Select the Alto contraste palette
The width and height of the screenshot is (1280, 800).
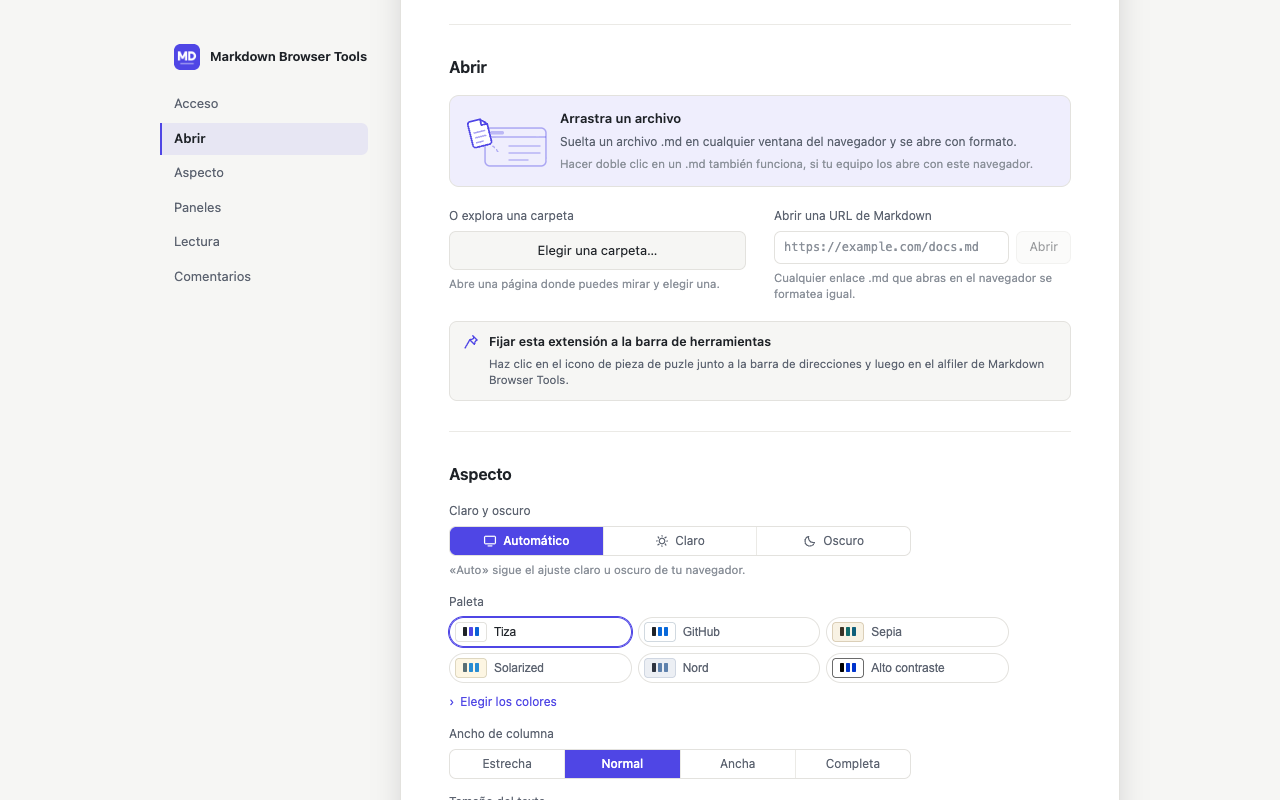coord(917,668)
